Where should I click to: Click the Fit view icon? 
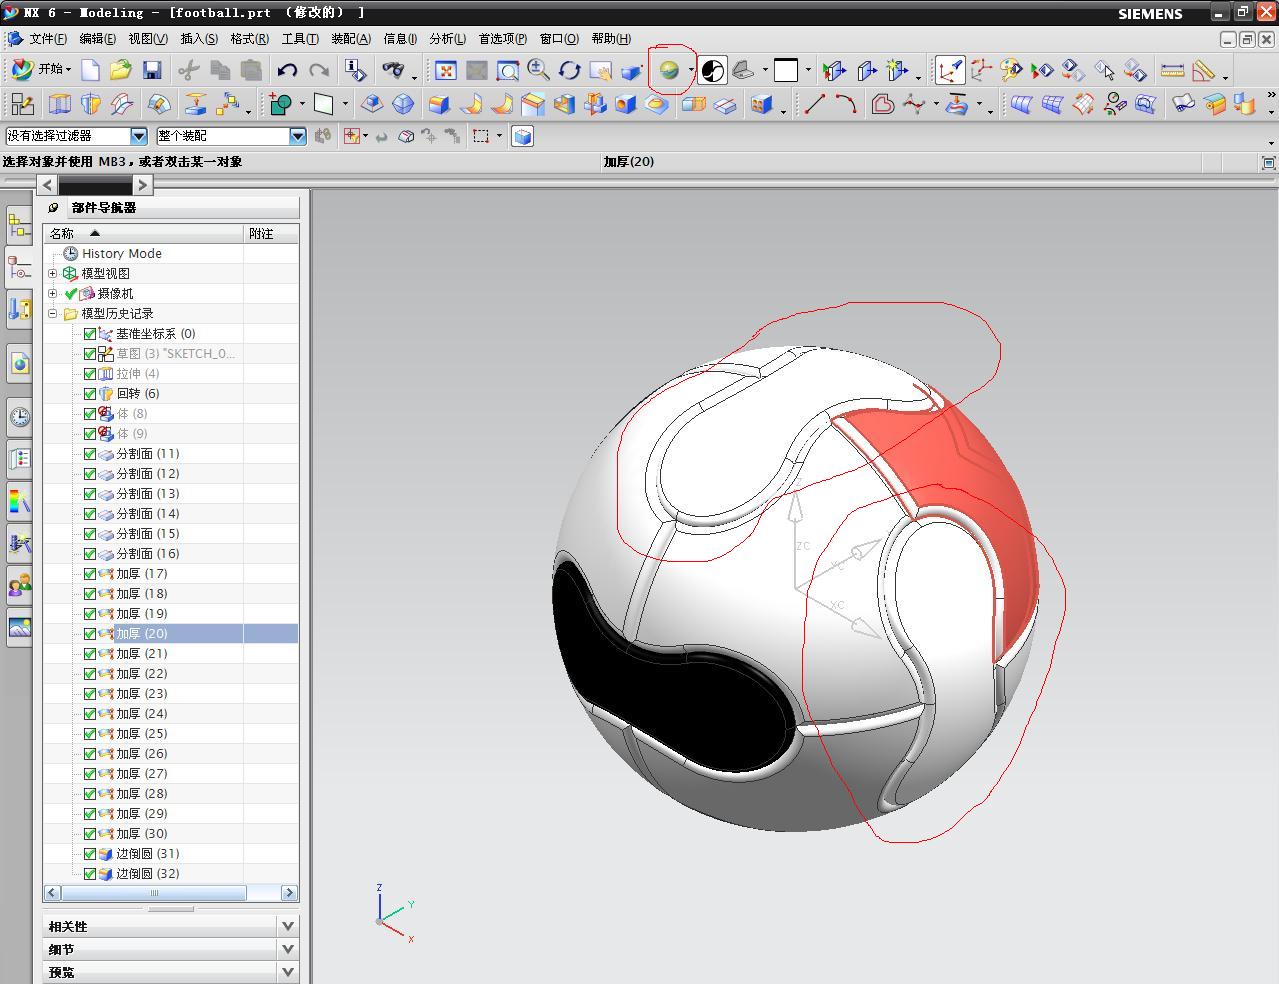tap(446, 70)
